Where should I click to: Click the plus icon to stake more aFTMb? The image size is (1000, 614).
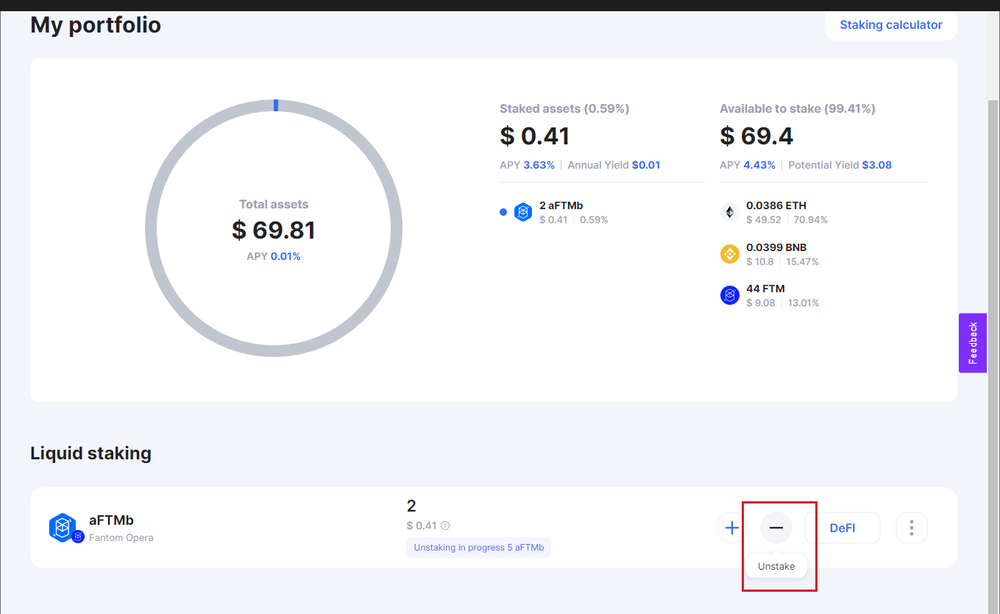click(x=731, y=527)
